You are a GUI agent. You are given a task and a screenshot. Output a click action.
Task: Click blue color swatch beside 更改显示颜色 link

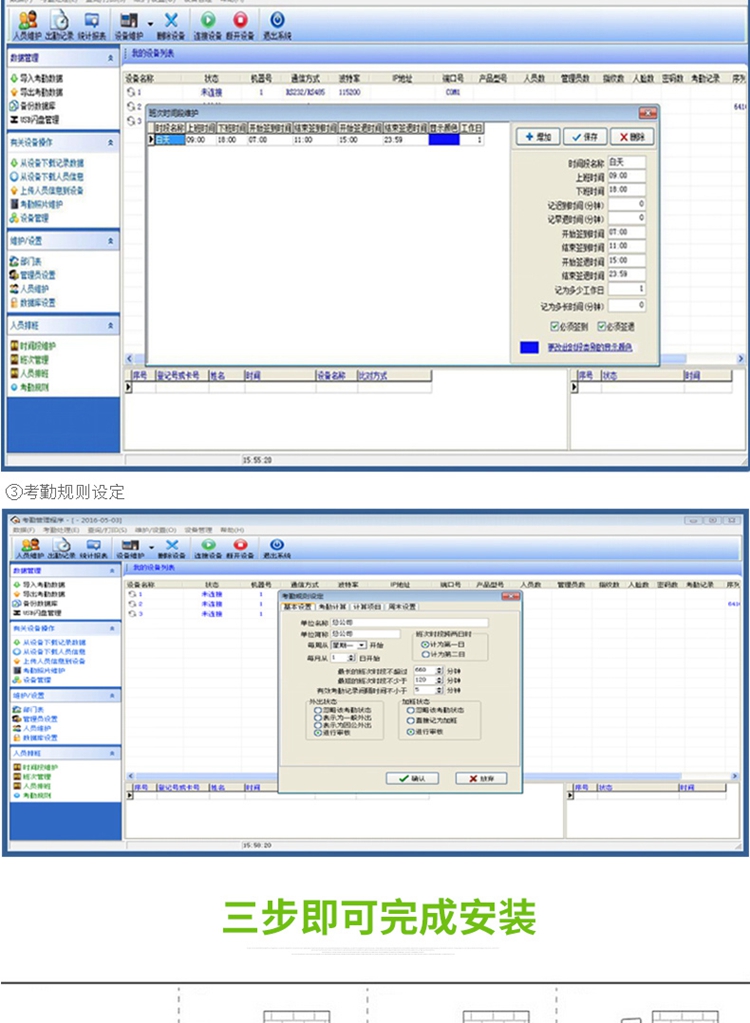pos(529,348)
